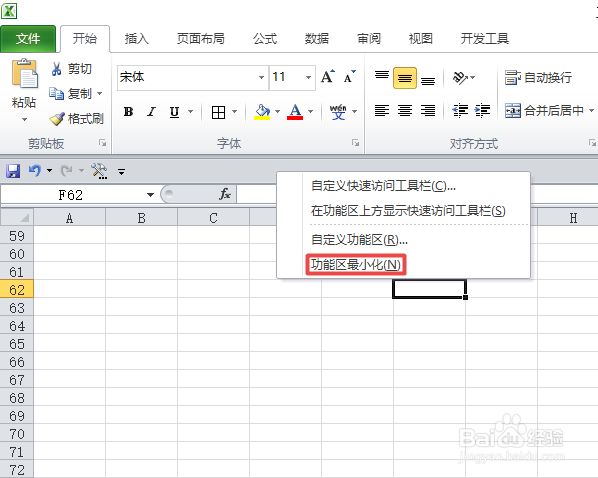Expand fill color dropdown arrow
Screen dimensions: 598x478
tap(277, 112)
